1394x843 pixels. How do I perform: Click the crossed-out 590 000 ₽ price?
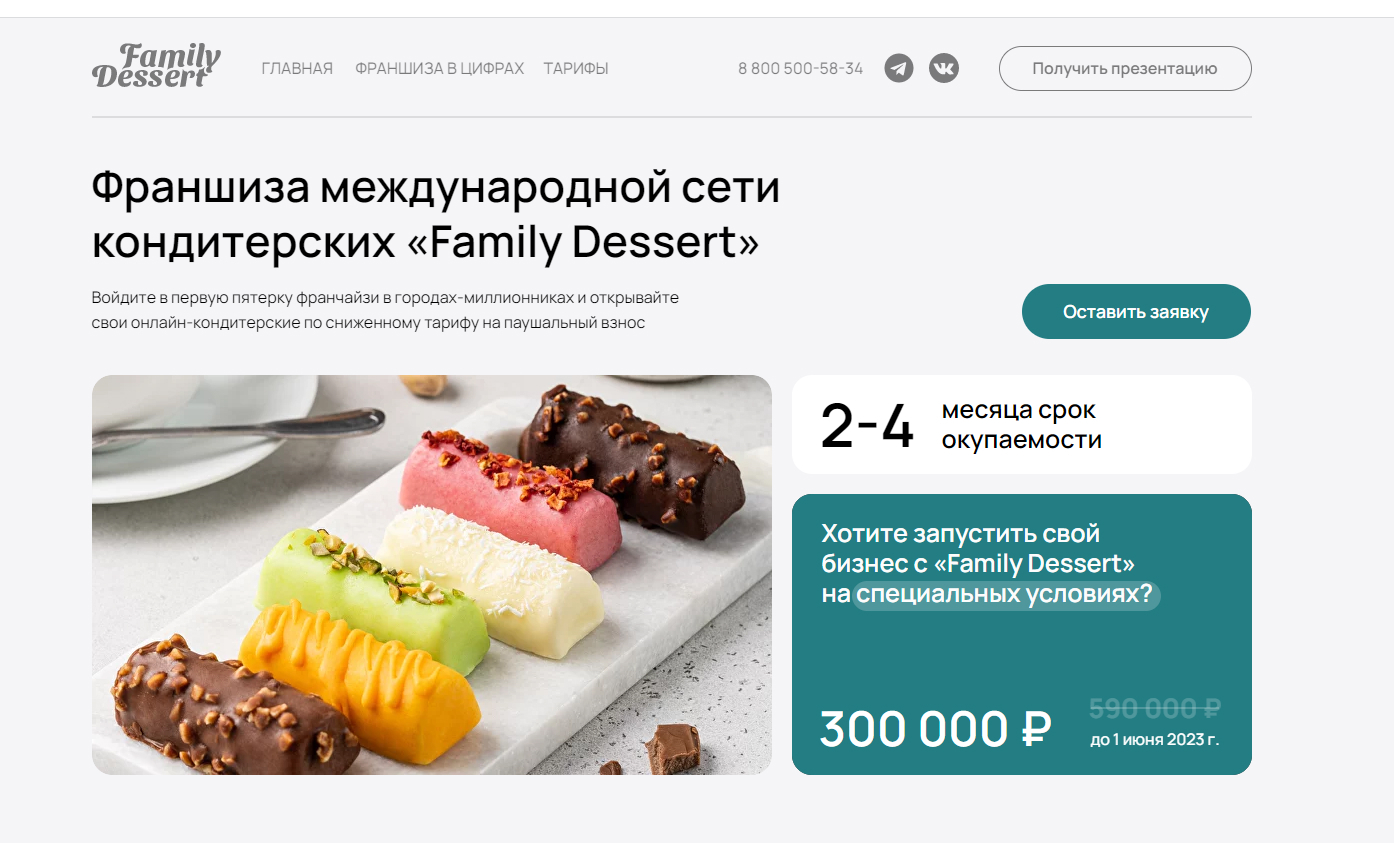point(1155,708)
